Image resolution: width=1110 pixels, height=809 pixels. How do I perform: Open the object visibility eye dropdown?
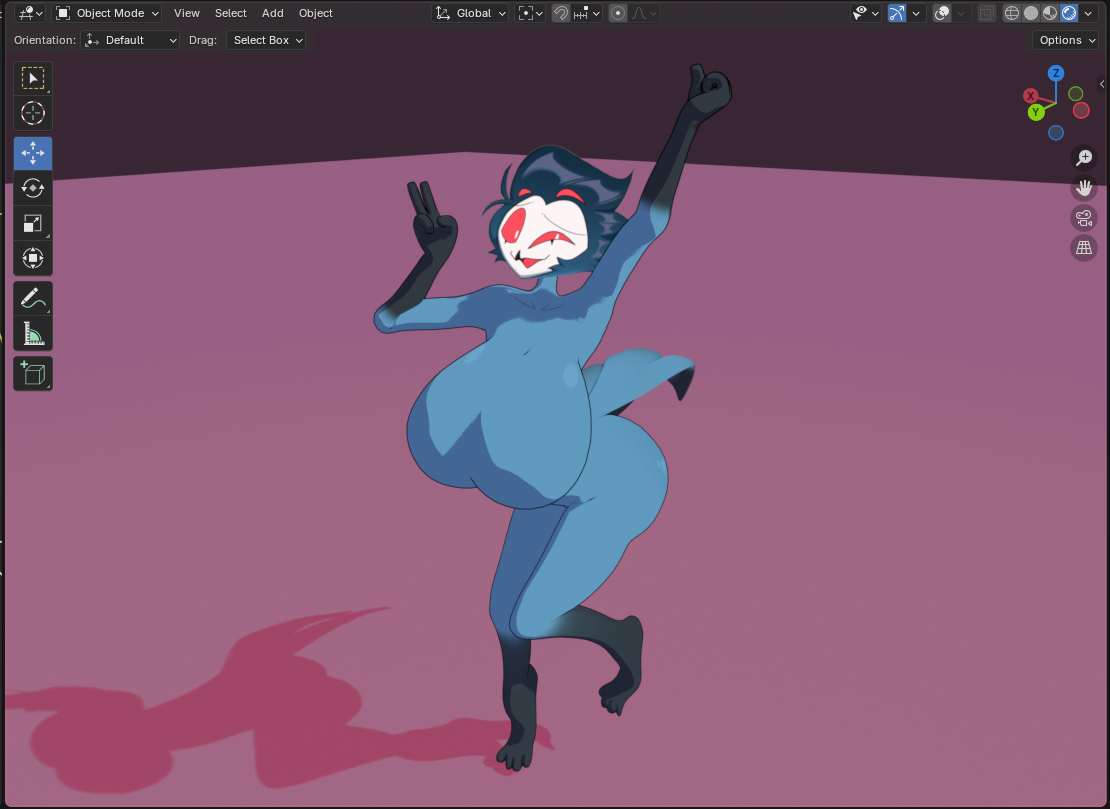pyautogui.click(x=865, y=13)
